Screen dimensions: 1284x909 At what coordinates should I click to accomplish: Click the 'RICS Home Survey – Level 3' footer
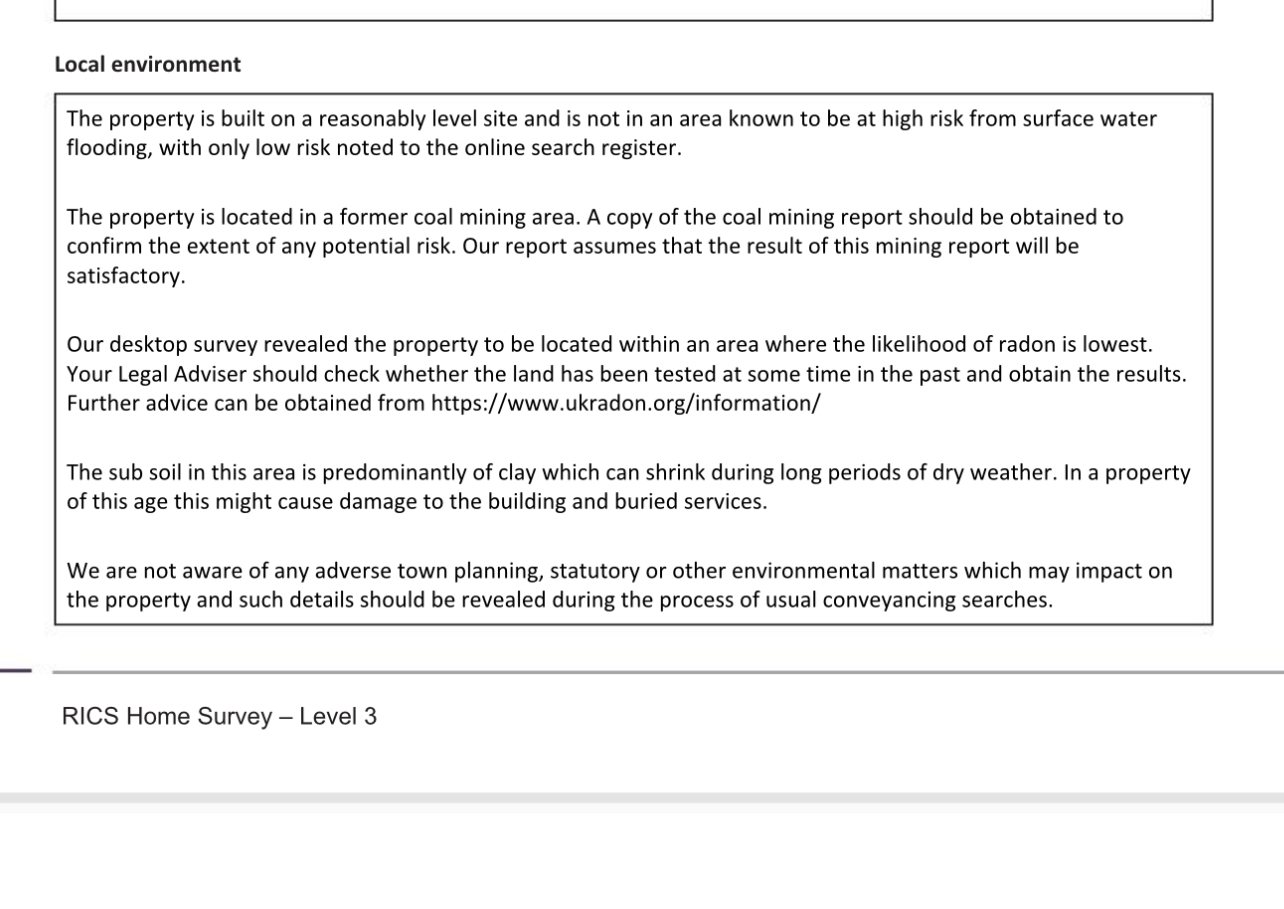point(219,717)
